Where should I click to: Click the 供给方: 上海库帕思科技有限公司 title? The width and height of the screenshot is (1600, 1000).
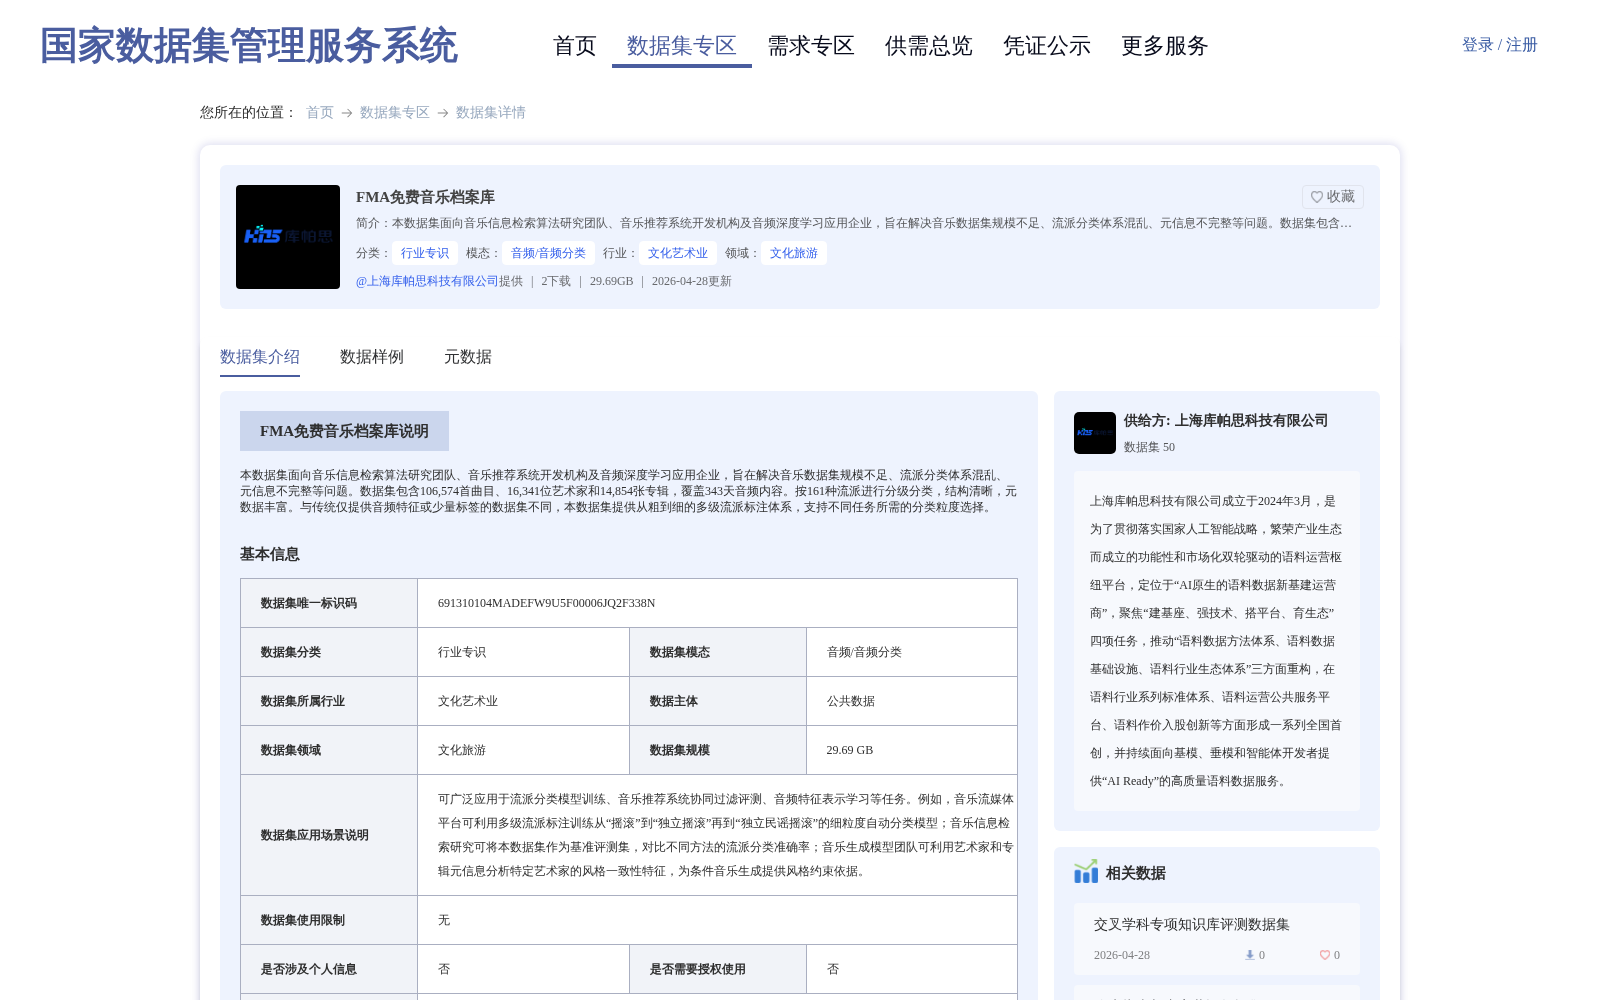point(1226,421)
